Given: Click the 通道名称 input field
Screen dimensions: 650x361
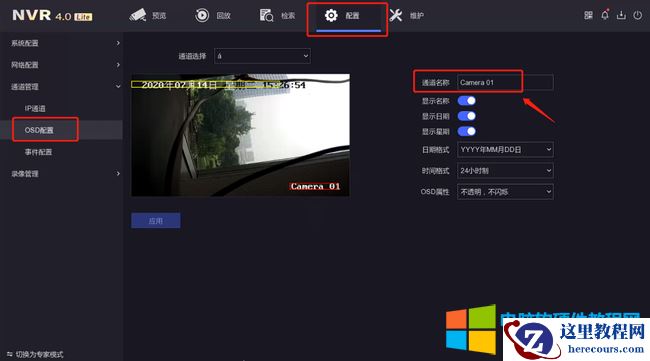Looking at the screenshot, I should [x=505, y=82].
